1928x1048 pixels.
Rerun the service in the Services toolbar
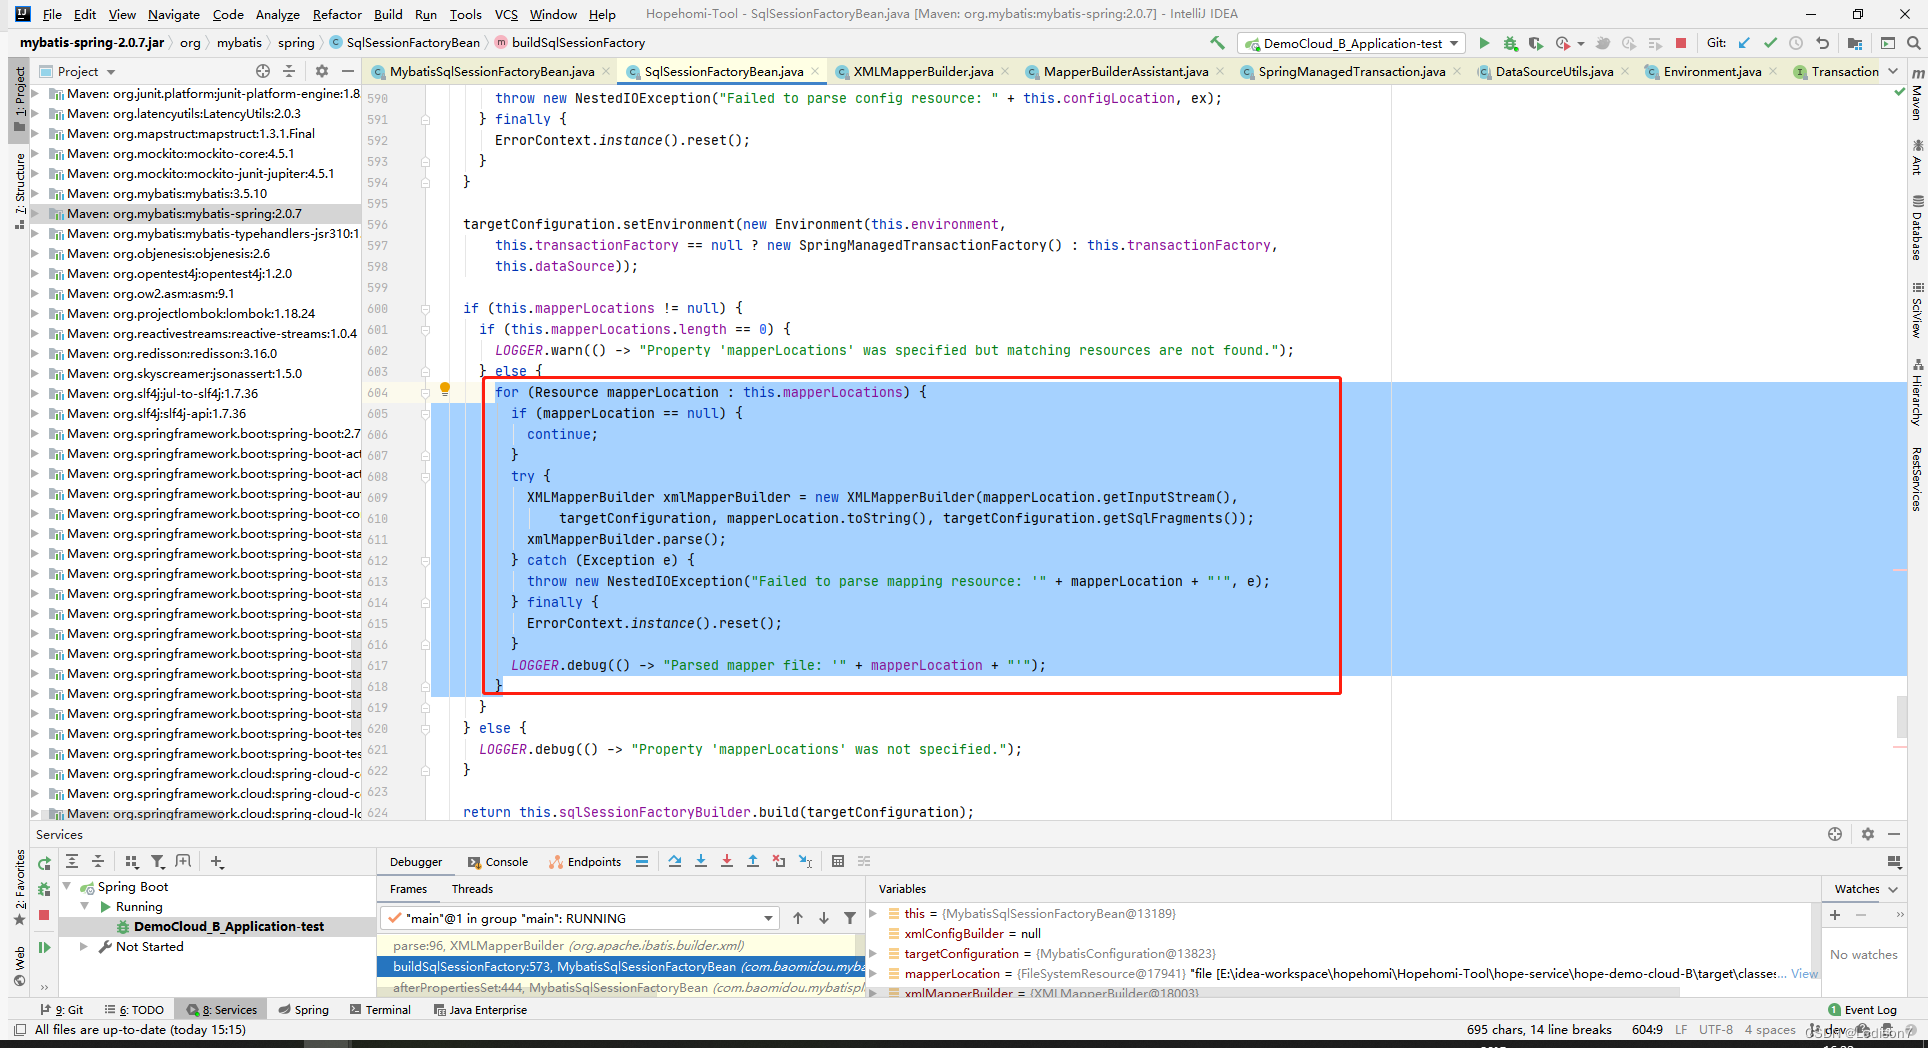point(44,863)
